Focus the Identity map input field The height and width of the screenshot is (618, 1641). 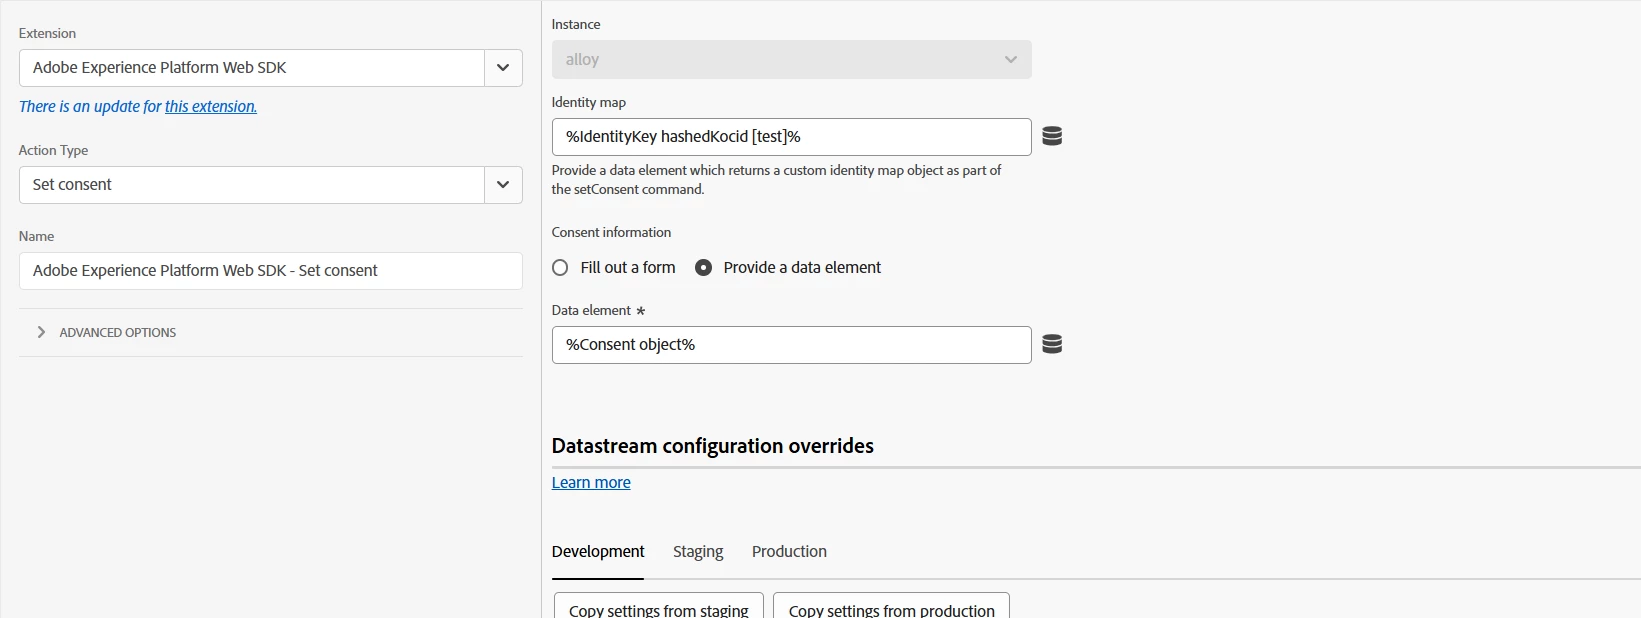coord(791,137)
